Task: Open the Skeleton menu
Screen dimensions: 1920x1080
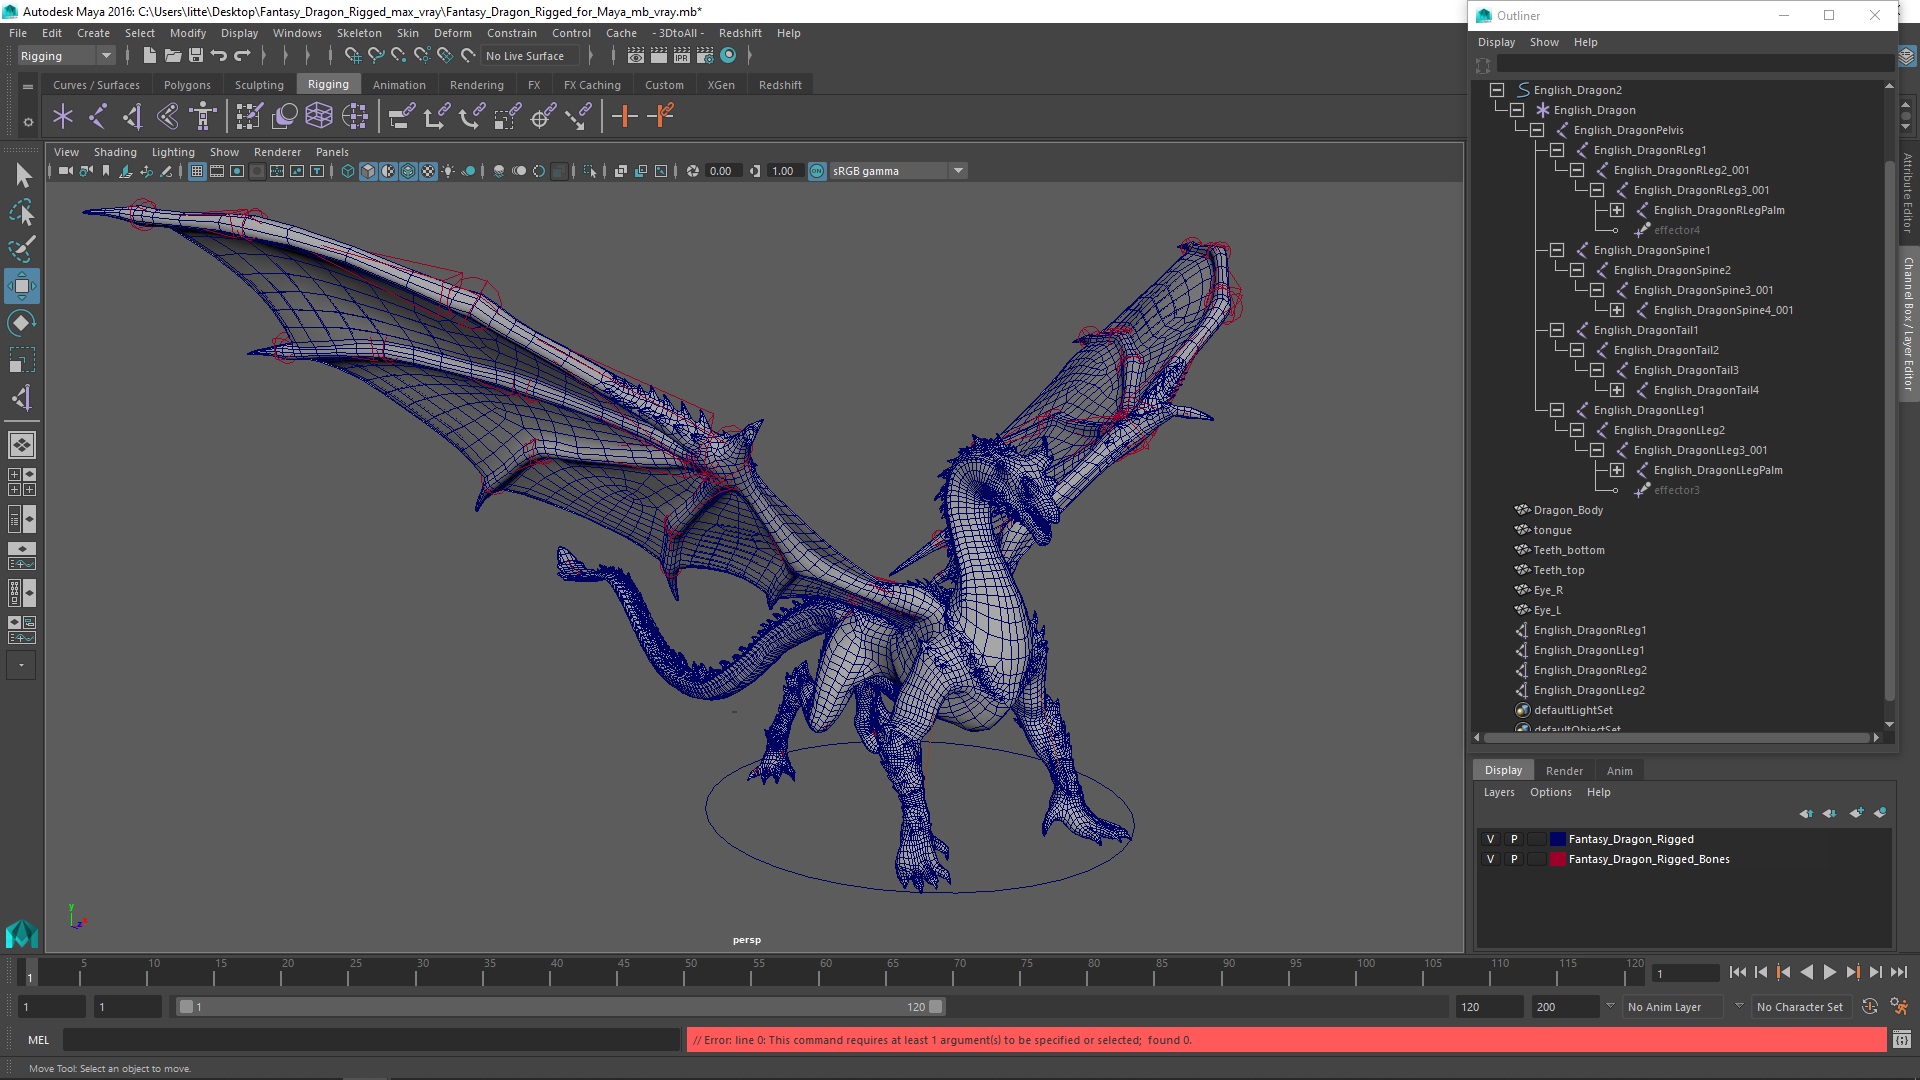Action: (x=359, y=33)
